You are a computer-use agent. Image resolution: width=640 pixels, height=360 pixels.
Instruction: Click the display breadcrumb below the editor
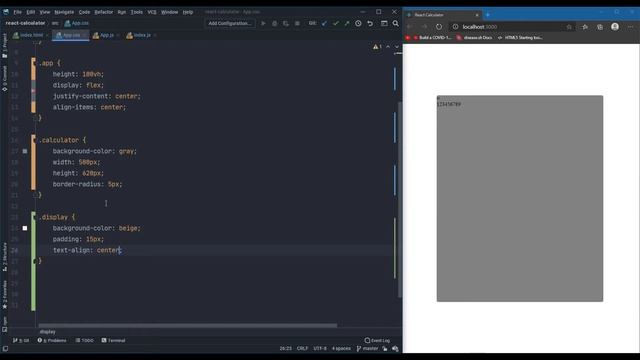(48, 332)
